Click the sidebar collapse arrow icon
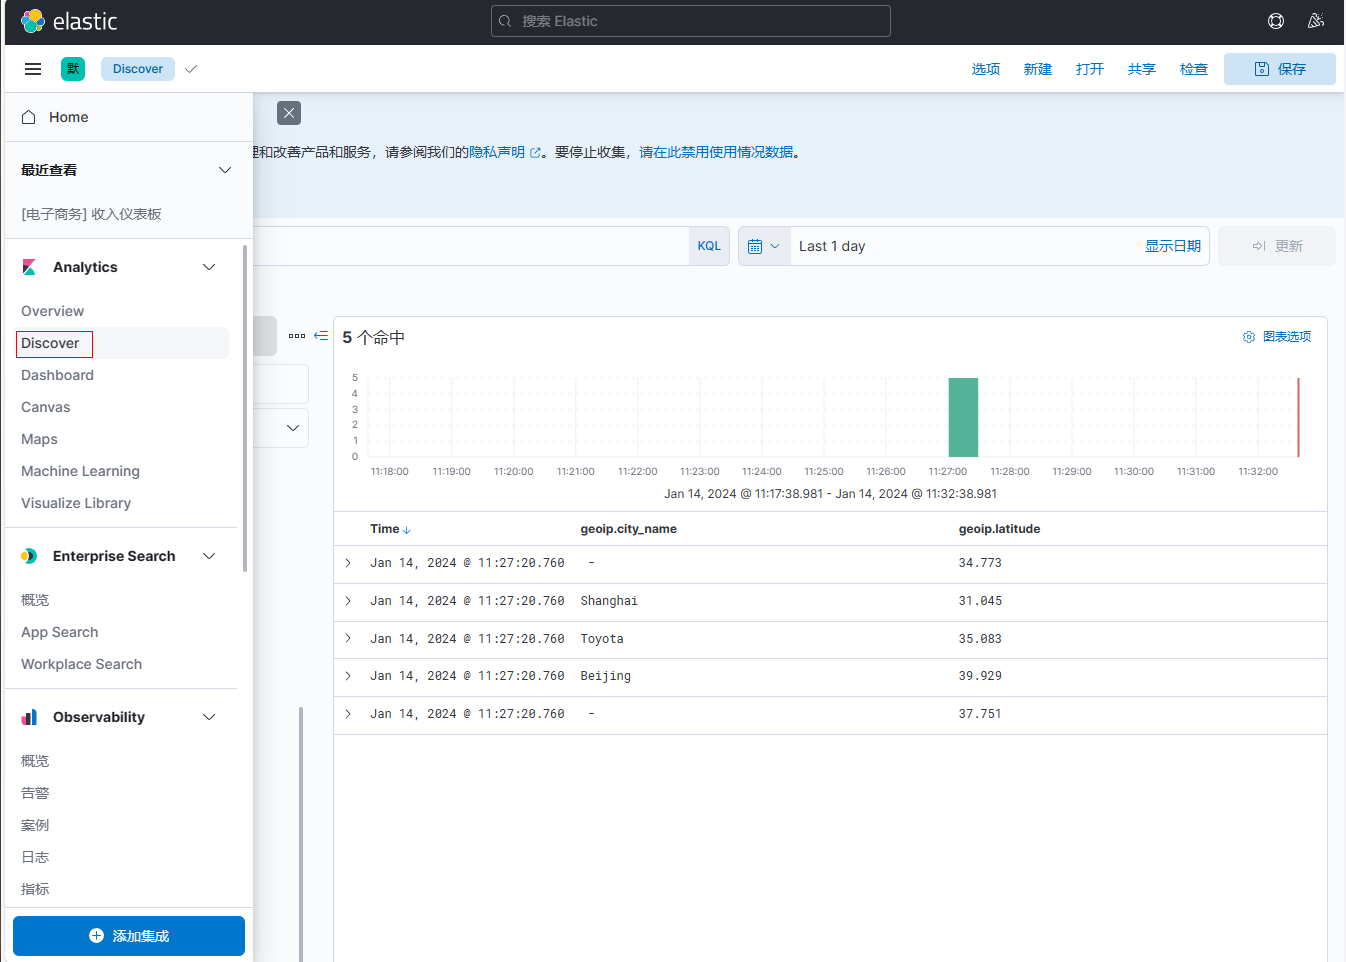The image size is (1346, 962). pos(321,336)
